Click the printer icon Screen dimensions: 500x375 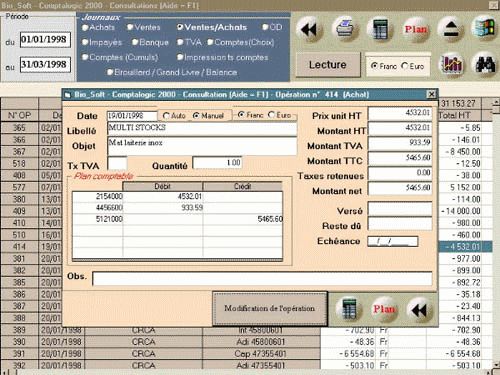(345, 29)
